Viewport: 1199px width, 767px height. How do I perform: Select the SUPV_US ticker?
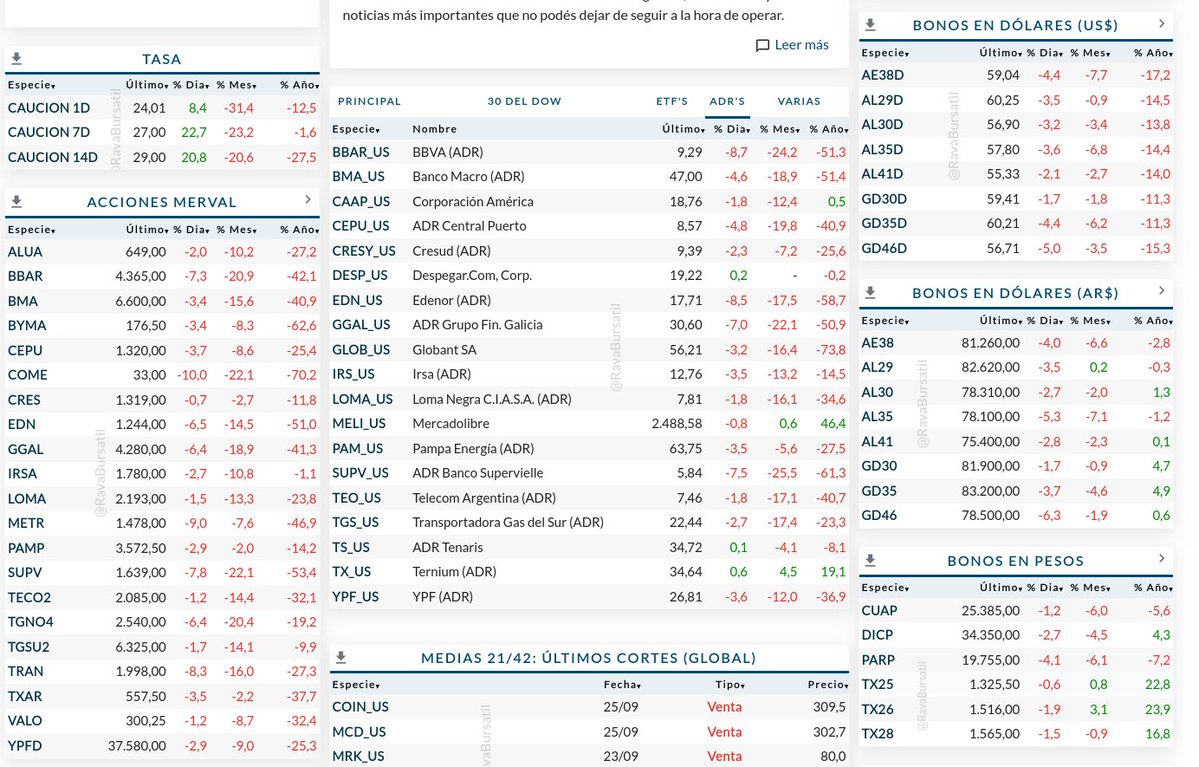tap(360, 473)
